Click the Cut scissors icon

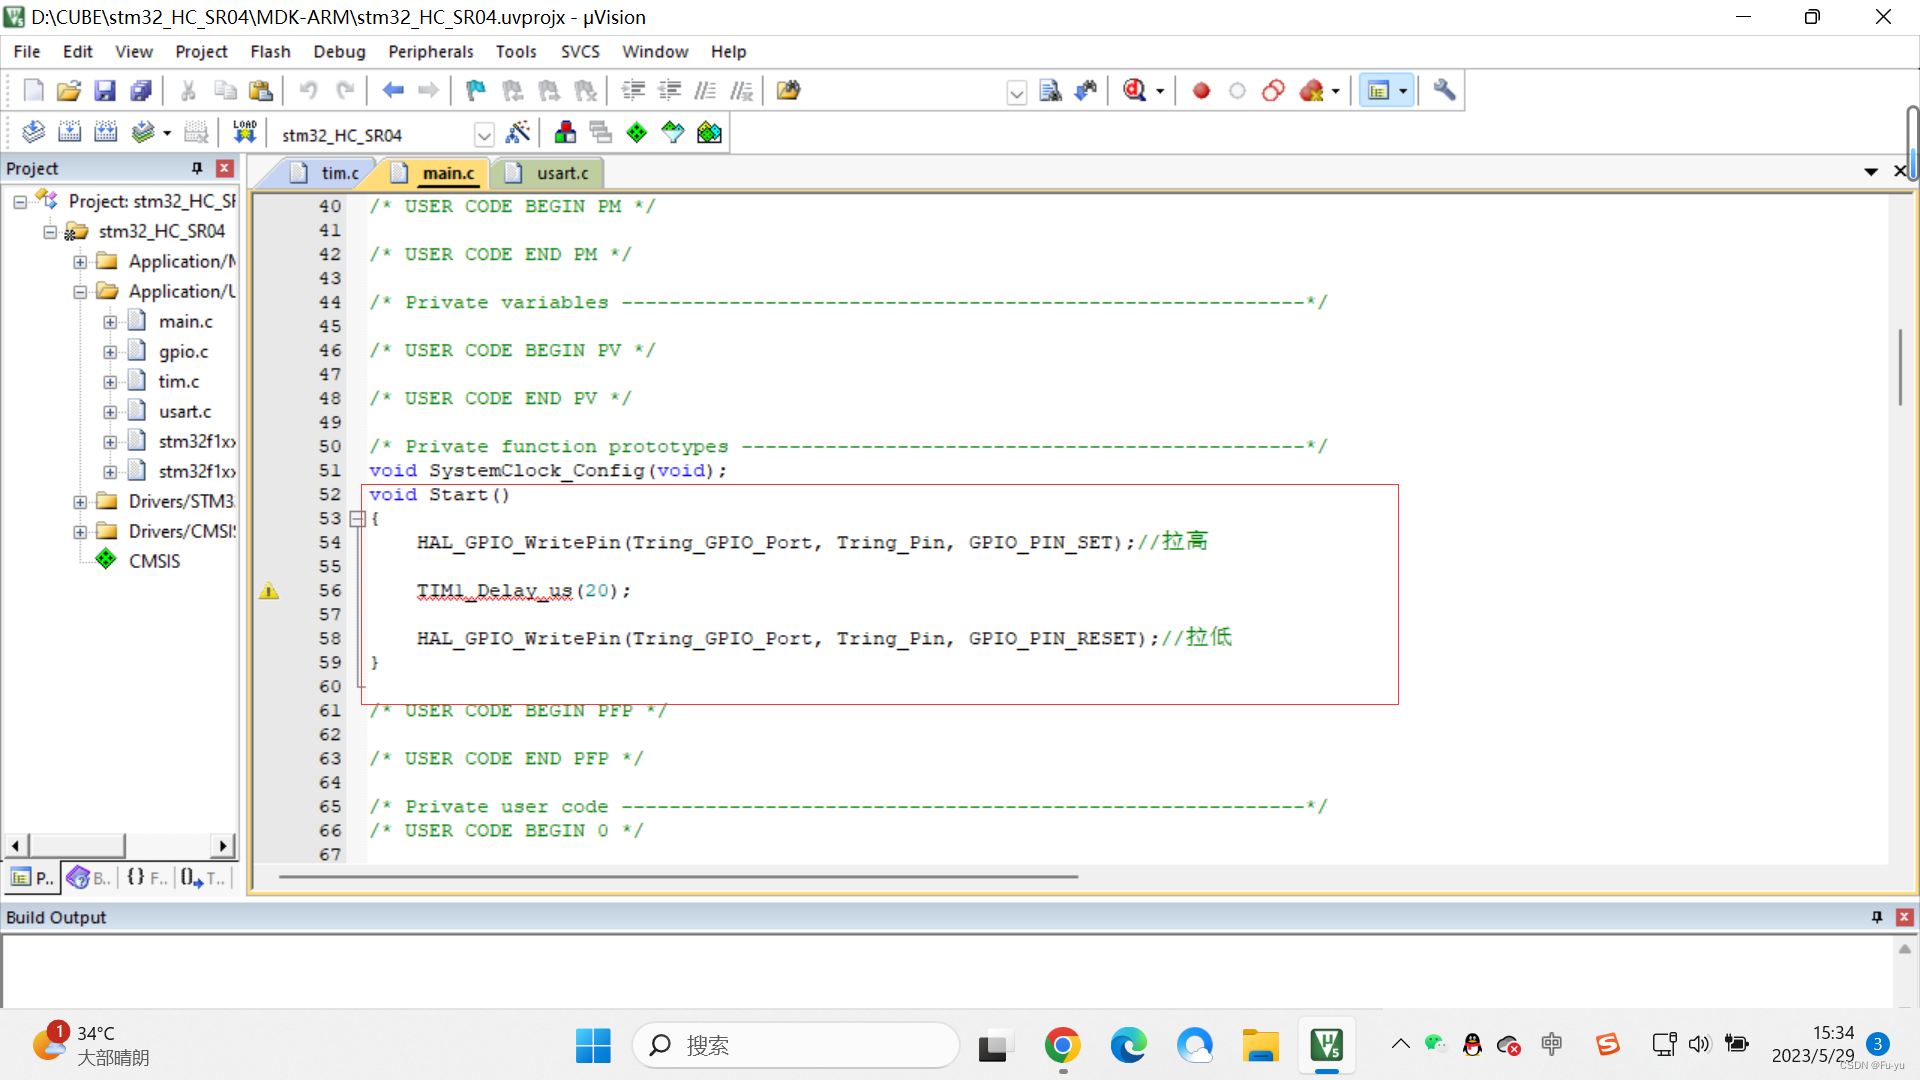click(x=188, y=91)
